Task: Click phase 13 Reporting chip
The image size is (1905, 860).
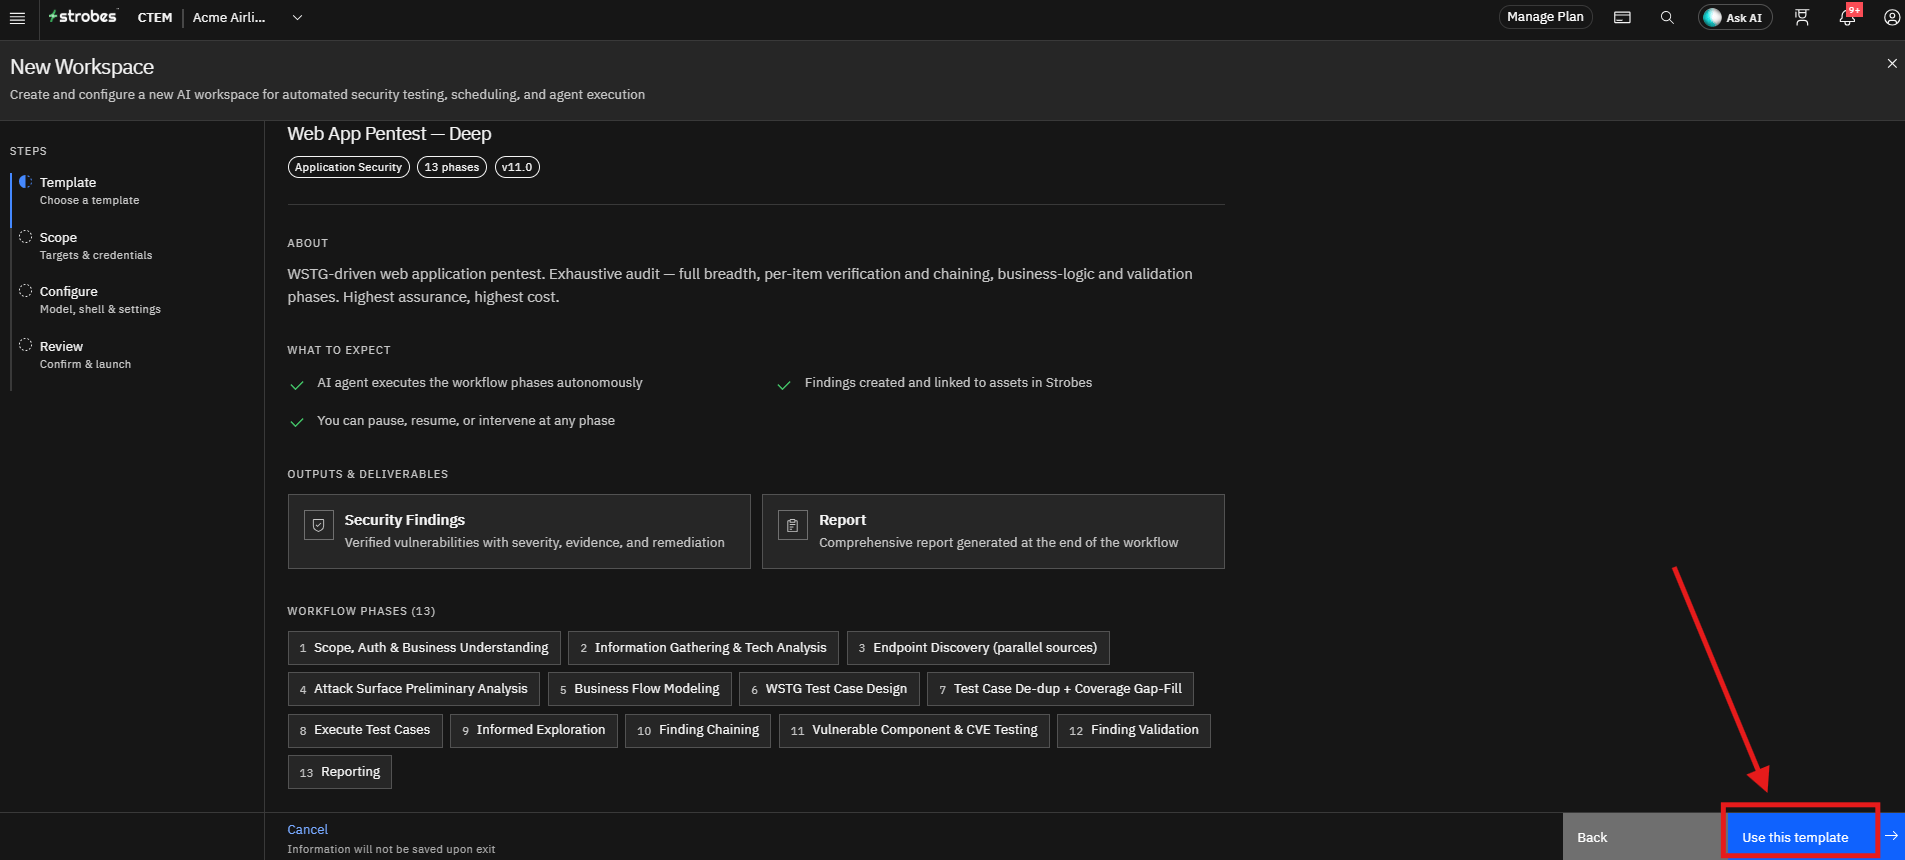Action: [x=340, y=772]
